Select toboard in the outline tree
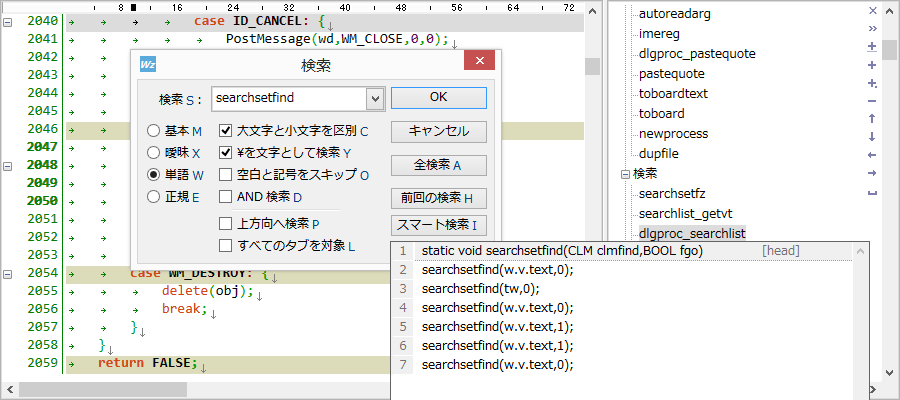900x400 pixels. click(x=661, y=114)
